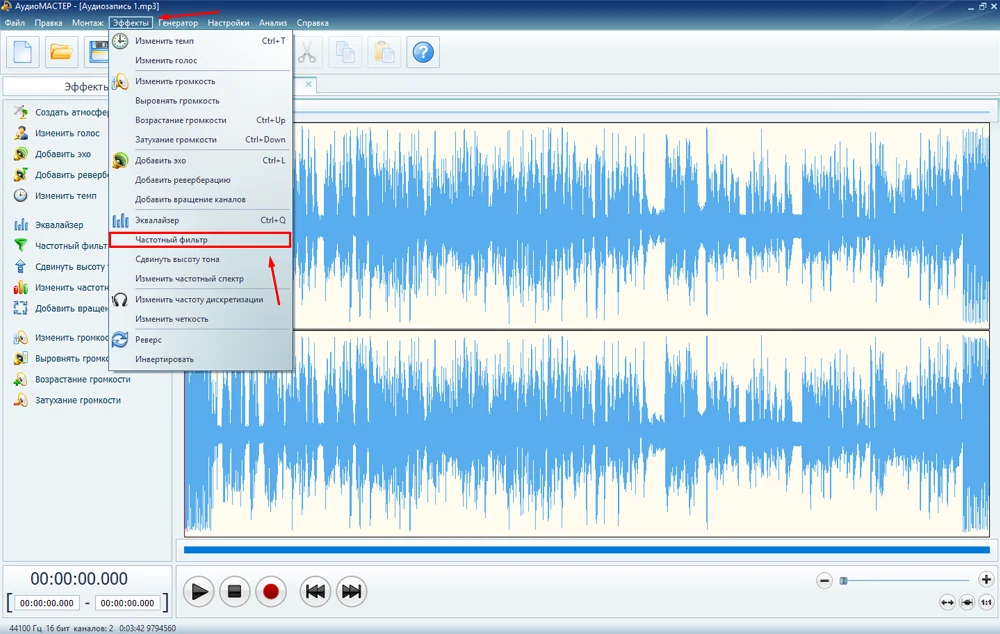
Task: Select 'Частотный фильтр' in the Effects menu
Action: [171, 240]
